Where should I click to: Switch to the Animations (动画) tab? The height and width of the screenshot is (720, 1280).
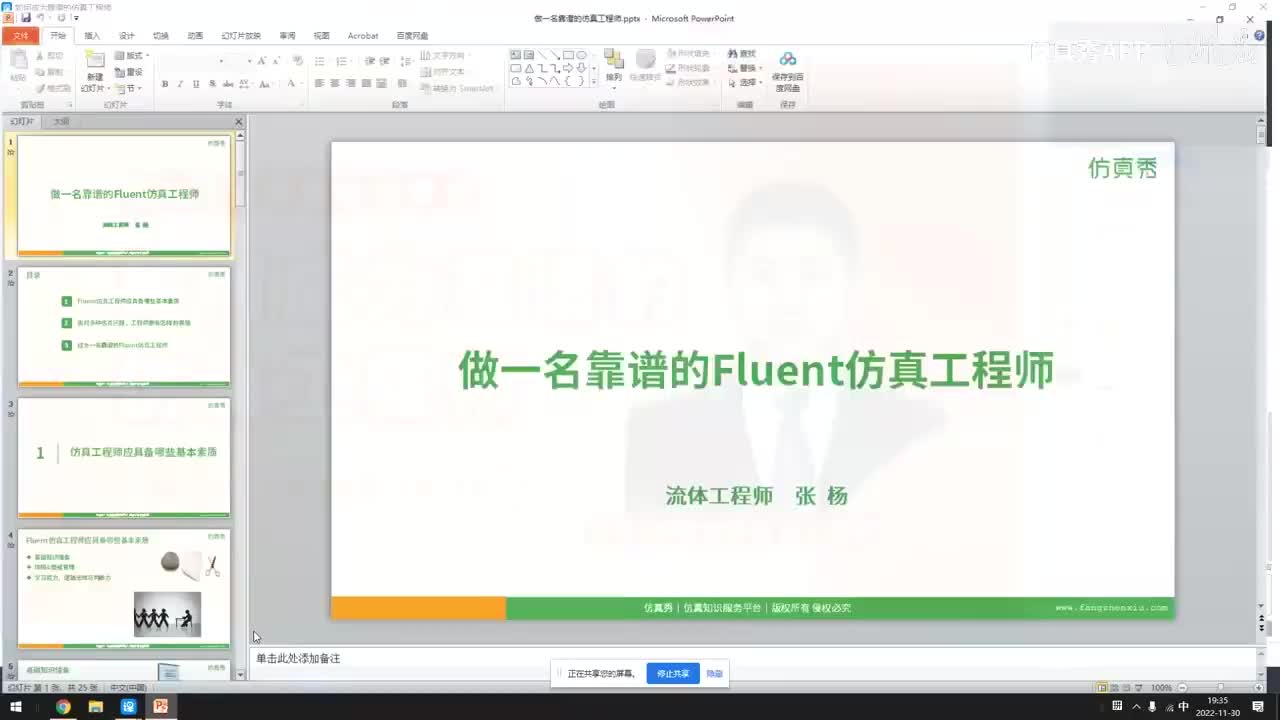pyautogui.click(x=195, y=35)
